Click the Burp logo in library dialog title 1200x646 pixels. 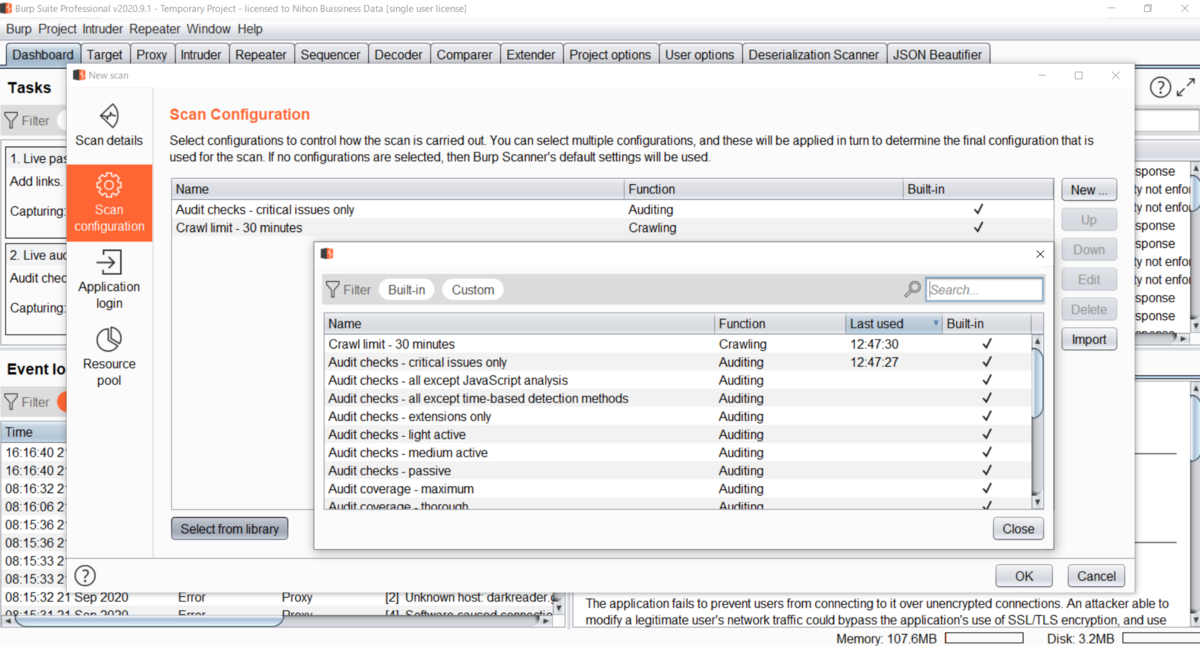[326, 254]
